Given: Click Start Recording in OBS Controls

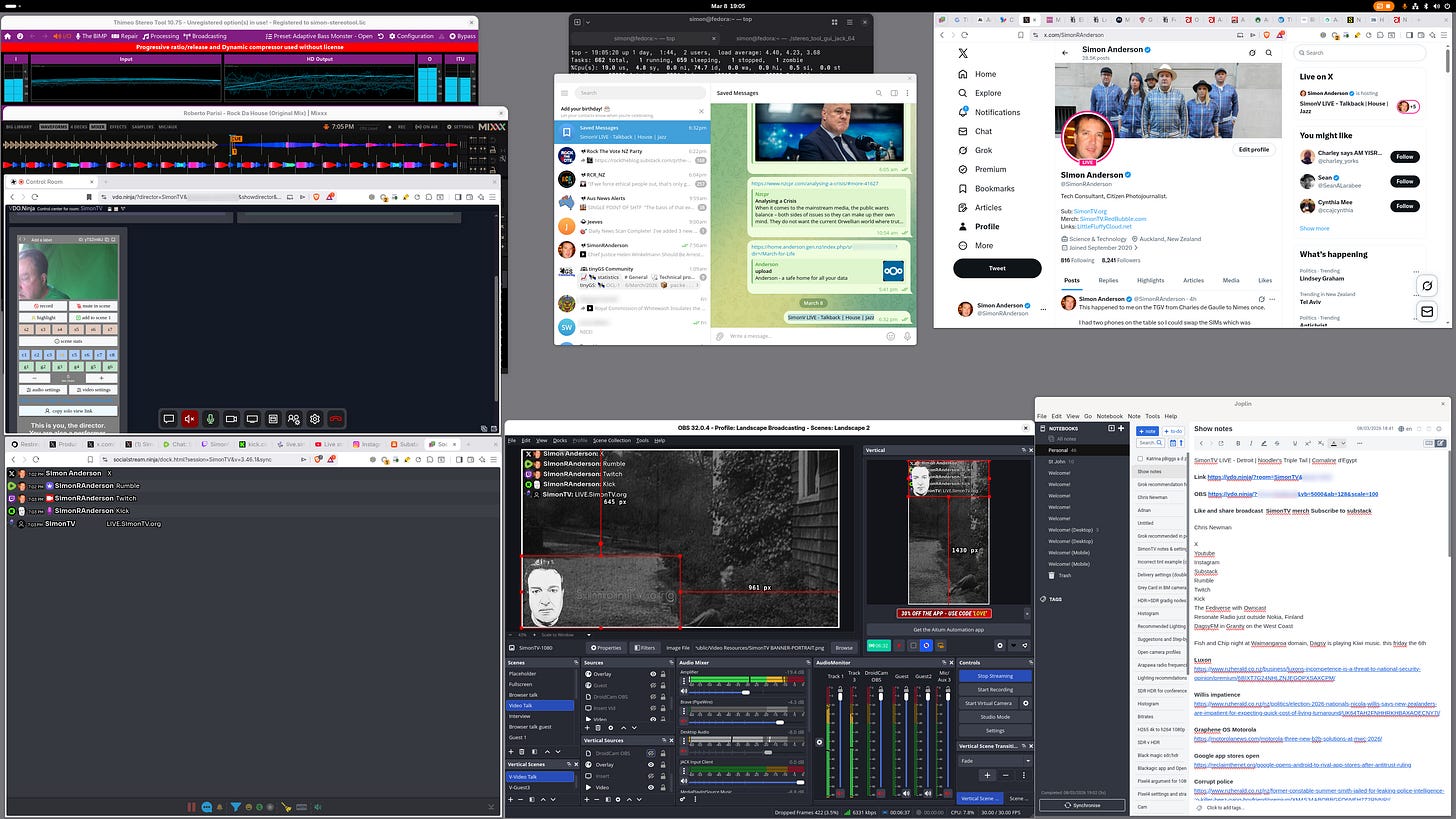Looking at the screenshot, I should pos(996,690).
